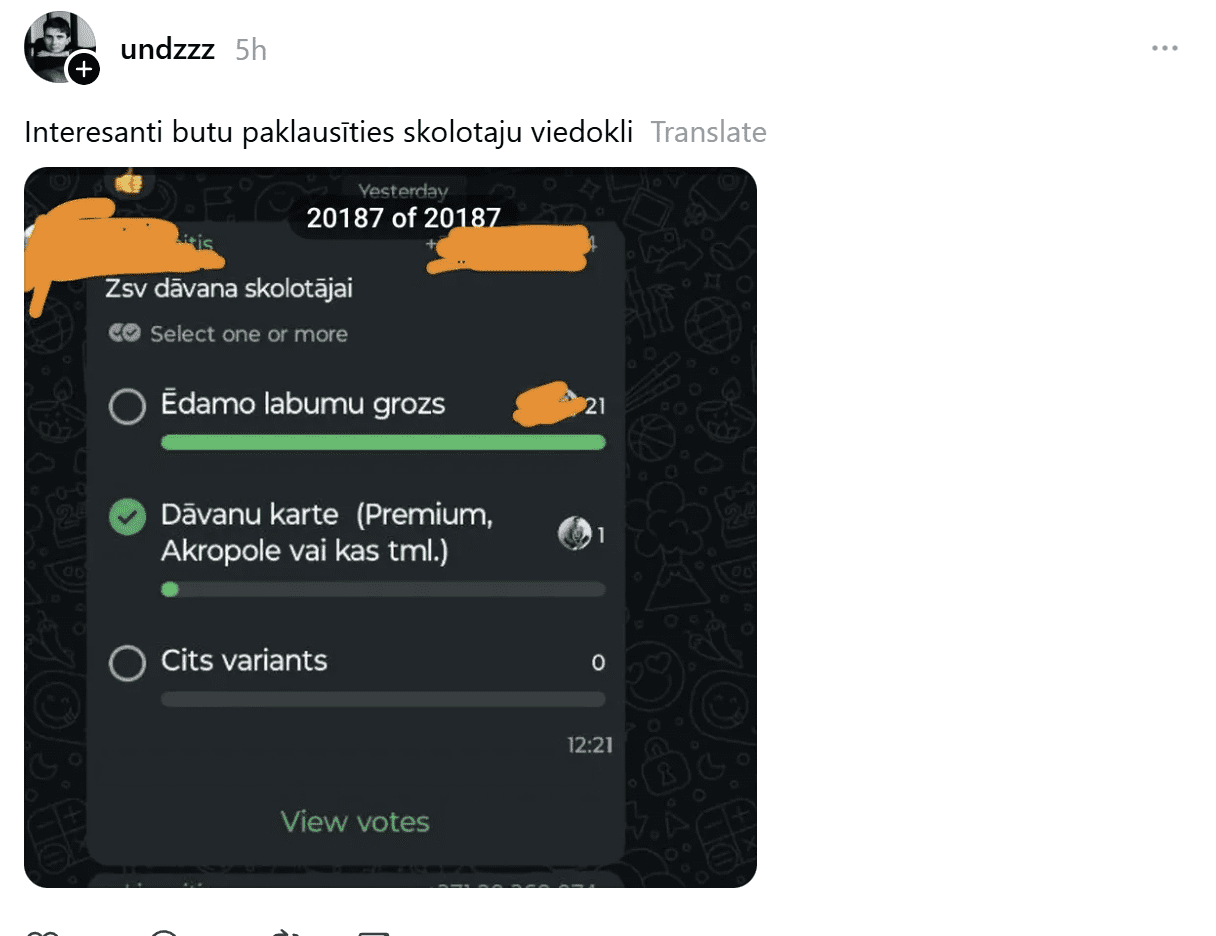Click the Translate link
Viewport: 1216px width, 936px height.
pyautogui.click(x=709, y=132)
